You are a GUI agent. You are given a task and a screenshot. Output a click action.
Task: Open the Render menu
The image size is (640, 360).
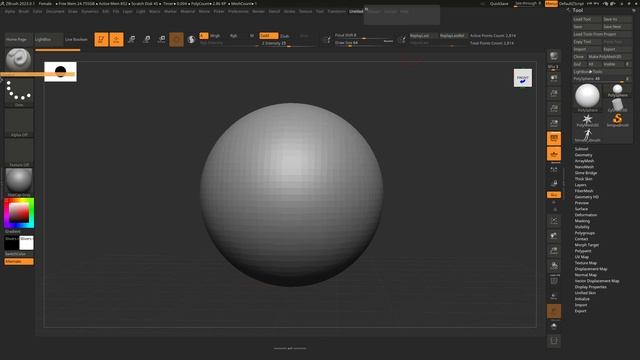pos(258,11)
